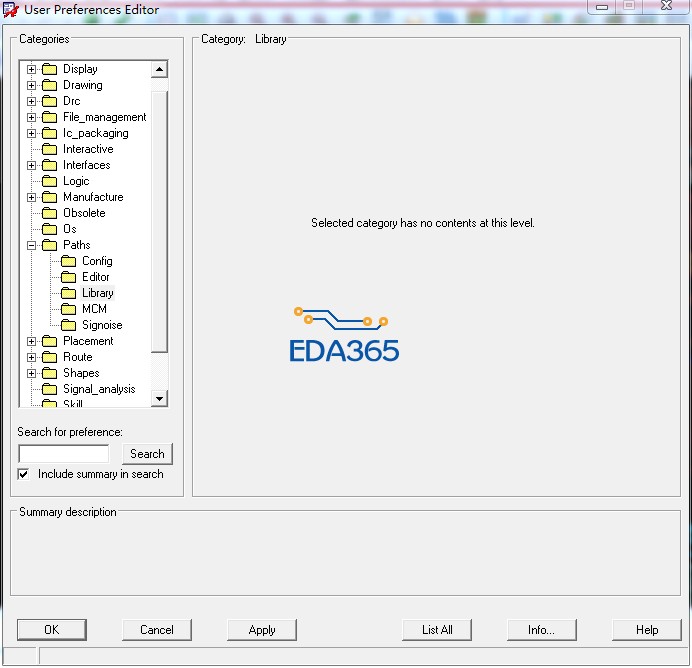Click the Editor folder icon
The height and width of the screenshot is (668, 692).
click(68, 277)
